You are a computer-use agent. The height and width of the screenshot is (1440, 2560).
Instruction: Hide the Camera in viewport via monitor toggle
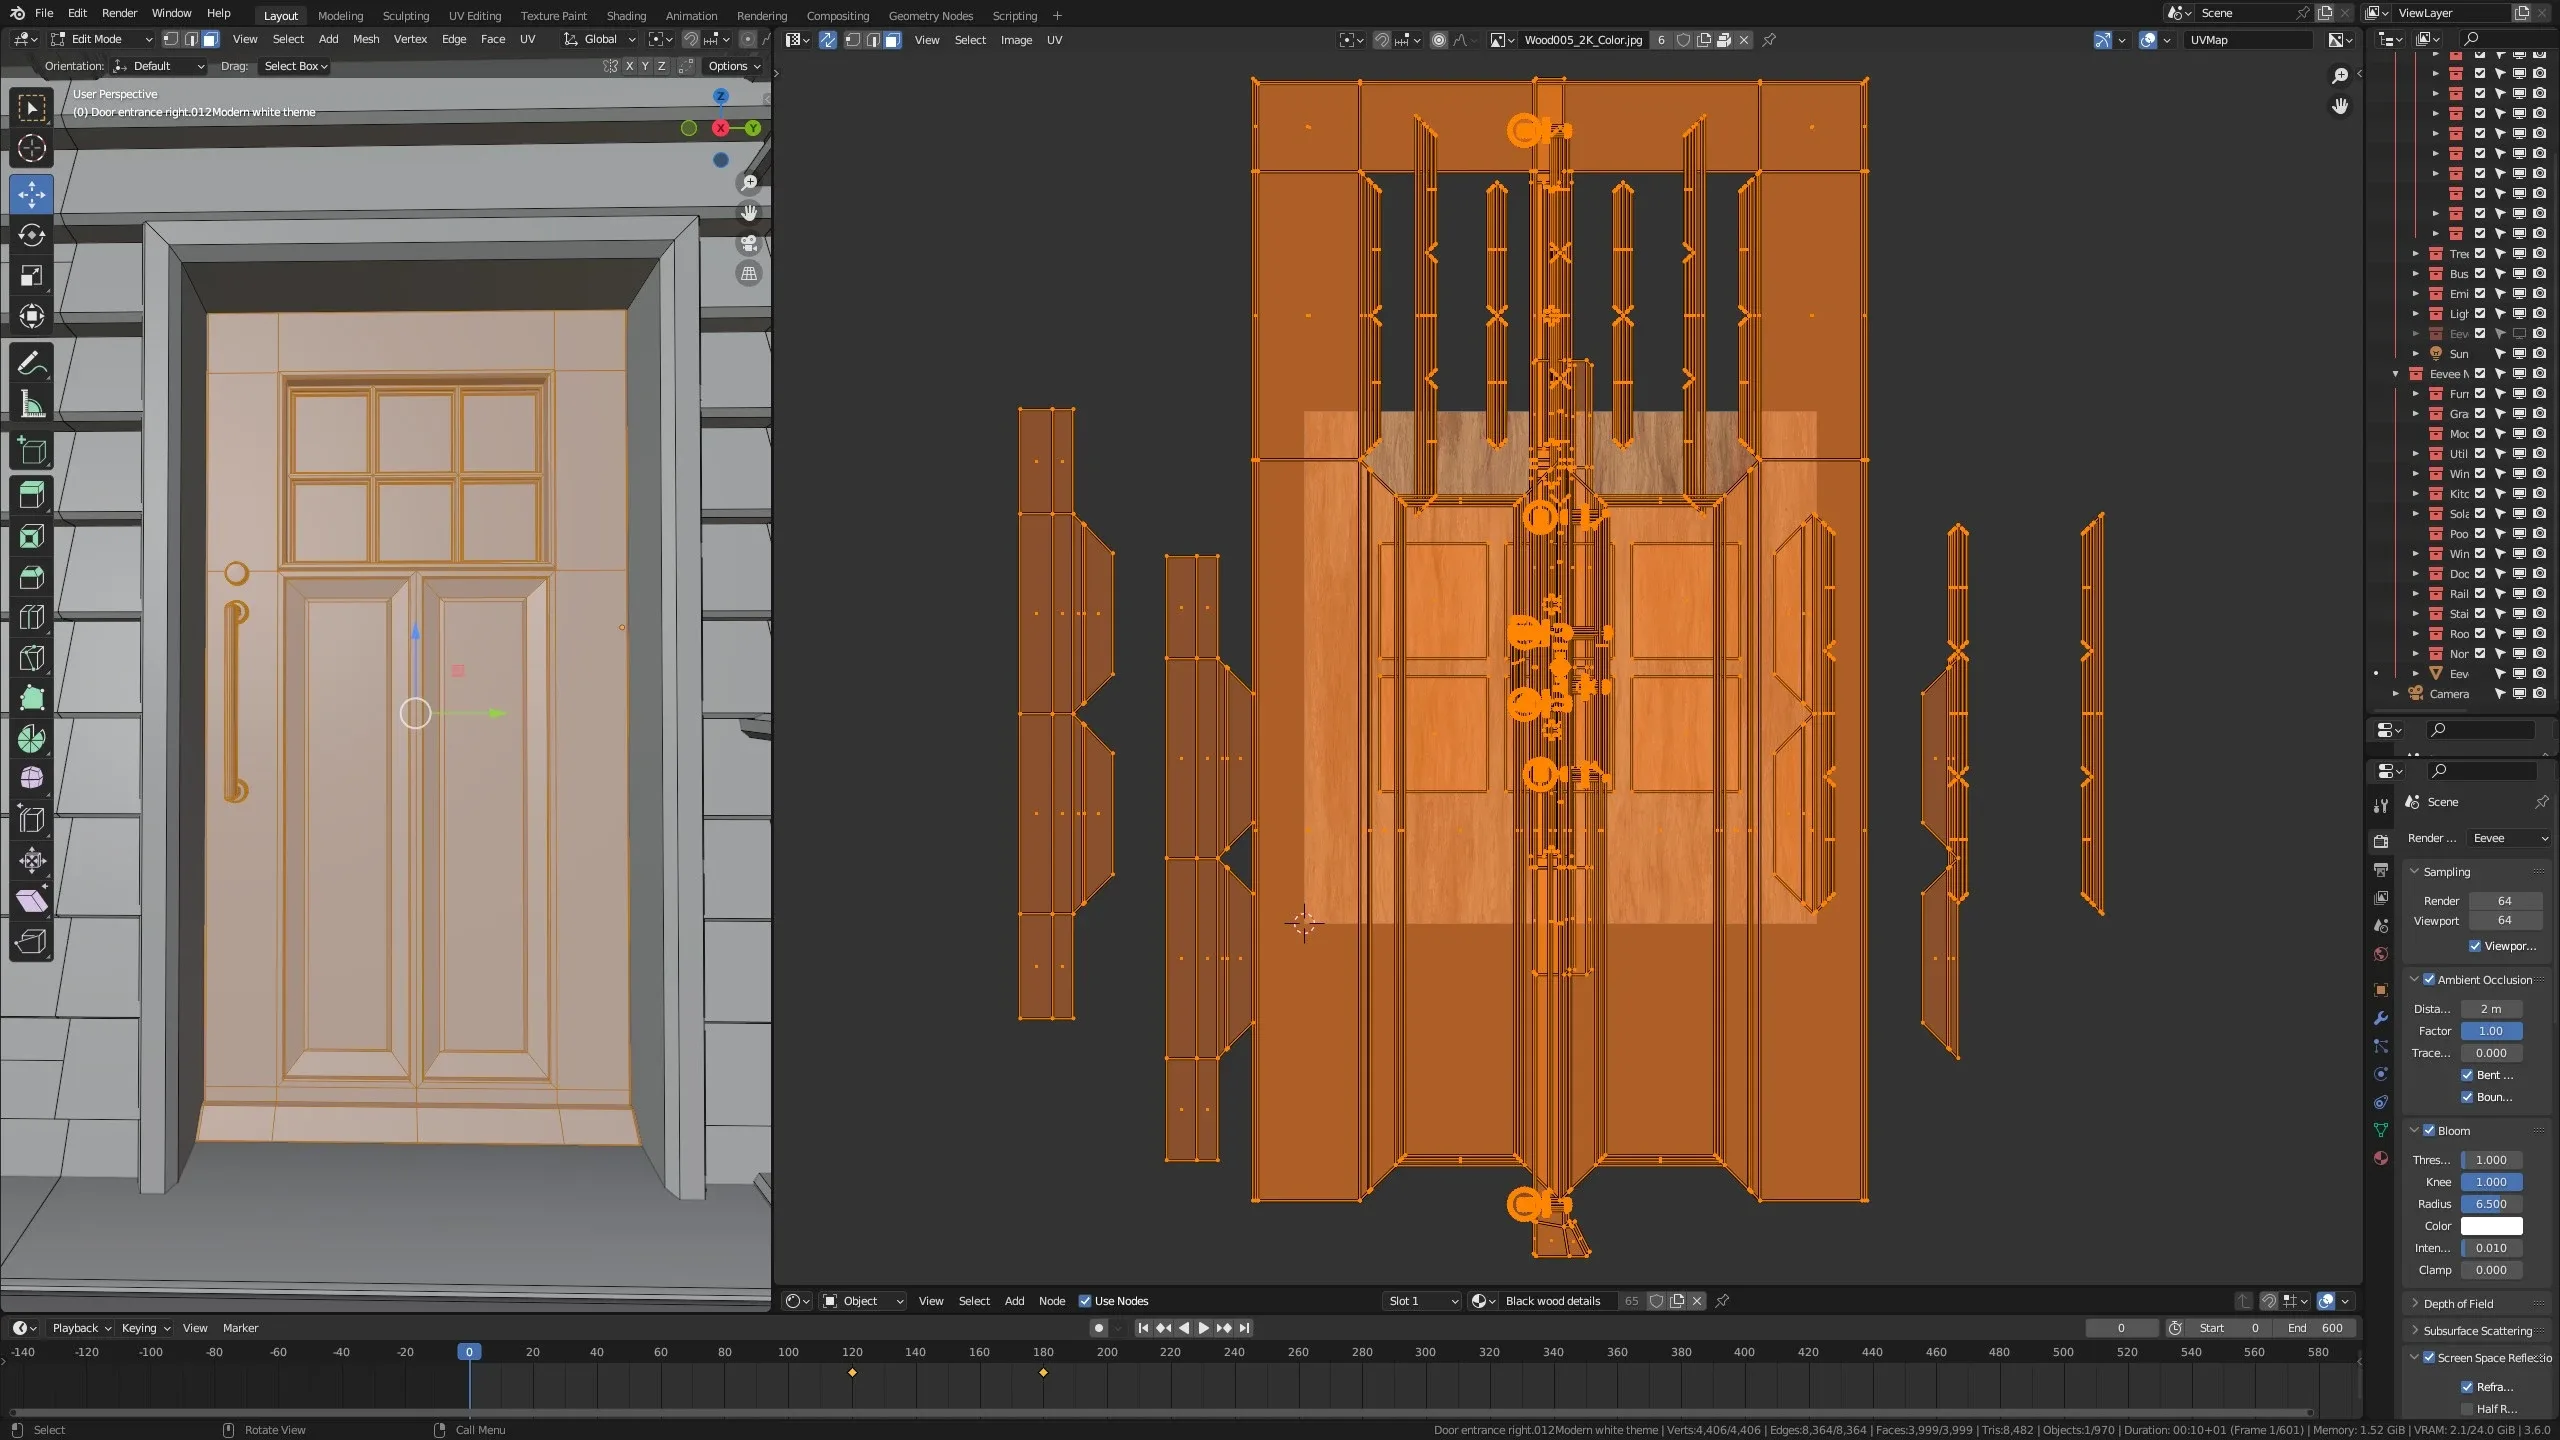(x=2517, y=693)
